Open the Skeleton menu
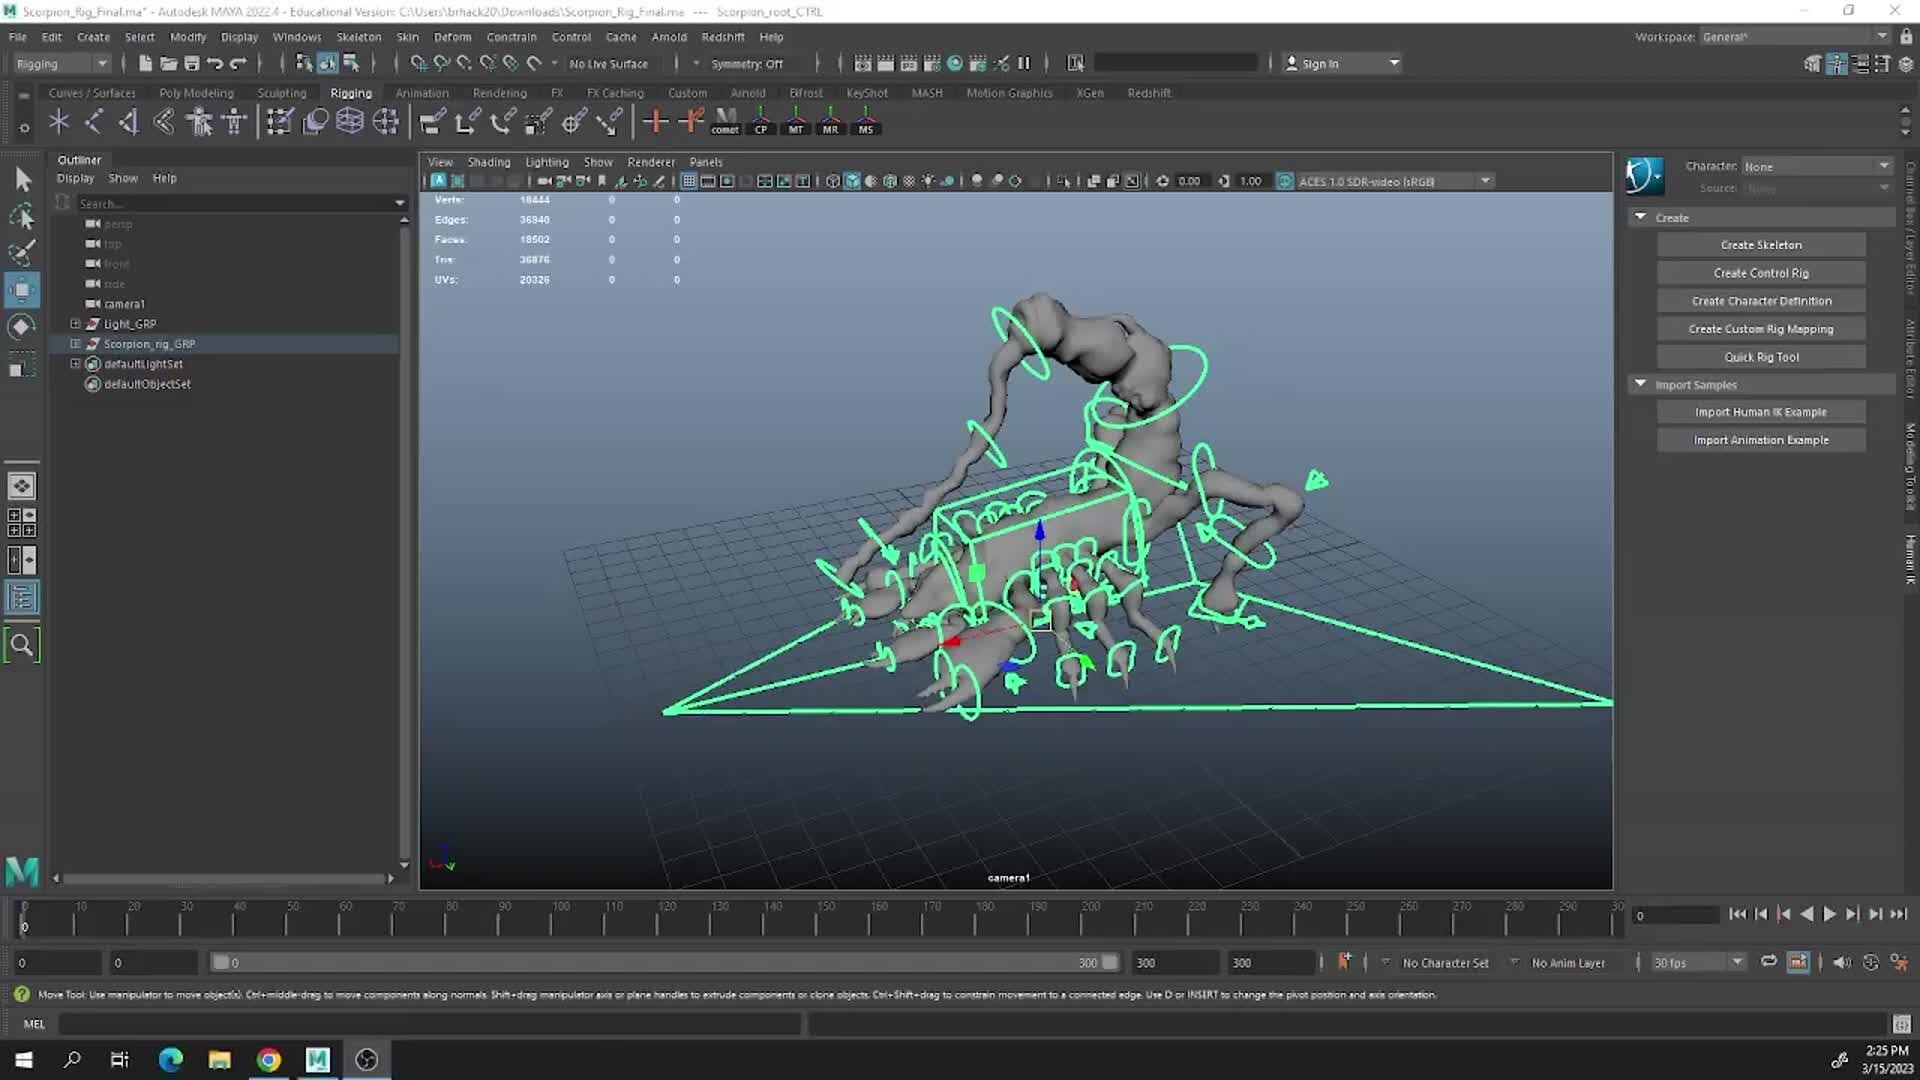This screenshot has width=1920, height=1080. 358,37
